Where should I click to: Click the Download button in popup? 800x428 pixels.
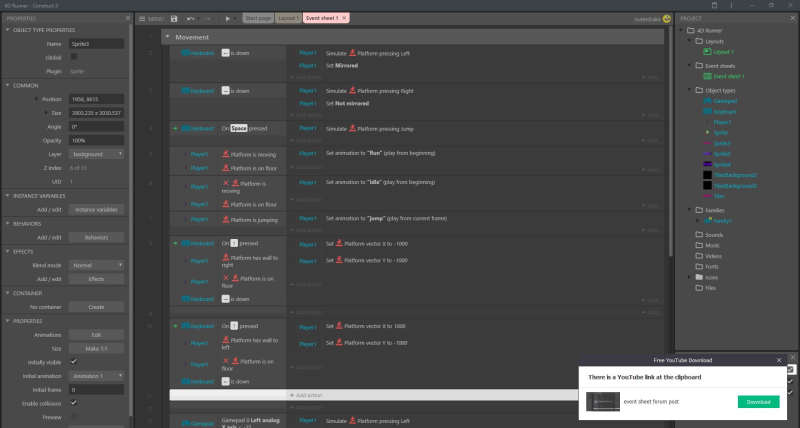(x=758, y=402)
